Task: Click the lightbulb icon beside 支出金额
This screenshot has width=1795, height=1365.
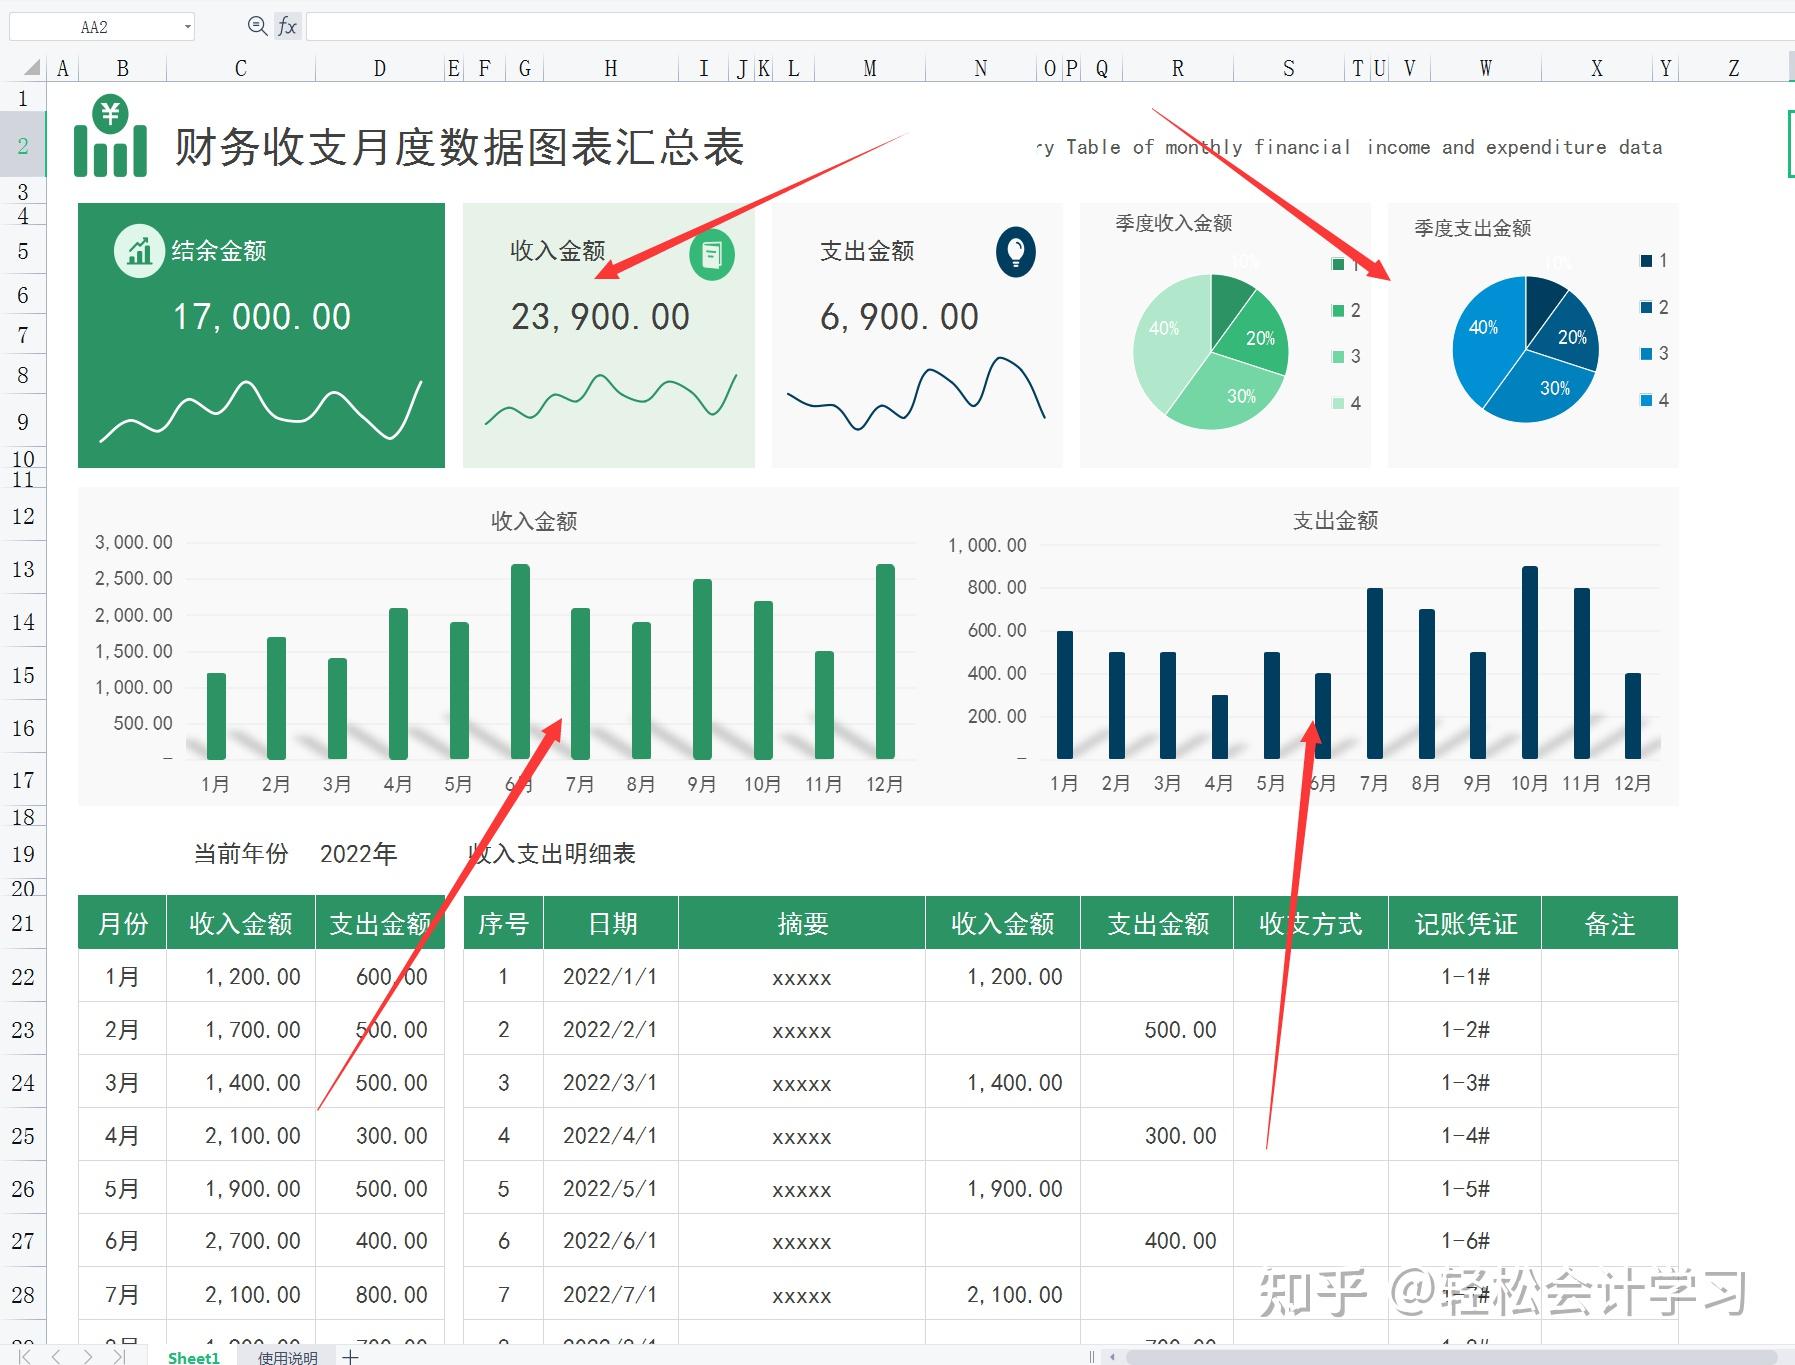Action: coord(1015,252)
